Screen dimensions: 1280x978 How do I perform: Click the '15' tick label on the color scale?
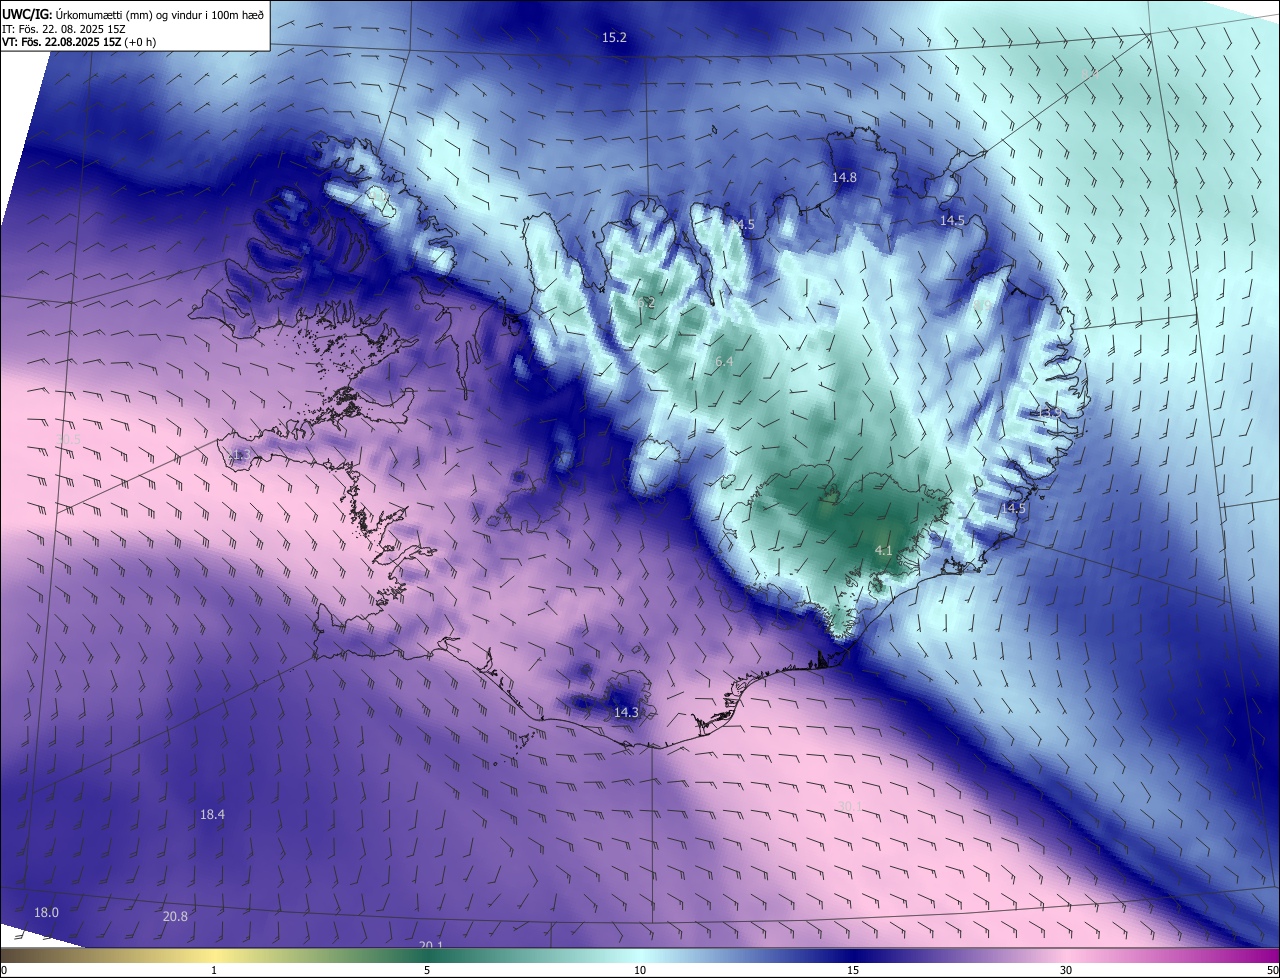tap(853, 970)
